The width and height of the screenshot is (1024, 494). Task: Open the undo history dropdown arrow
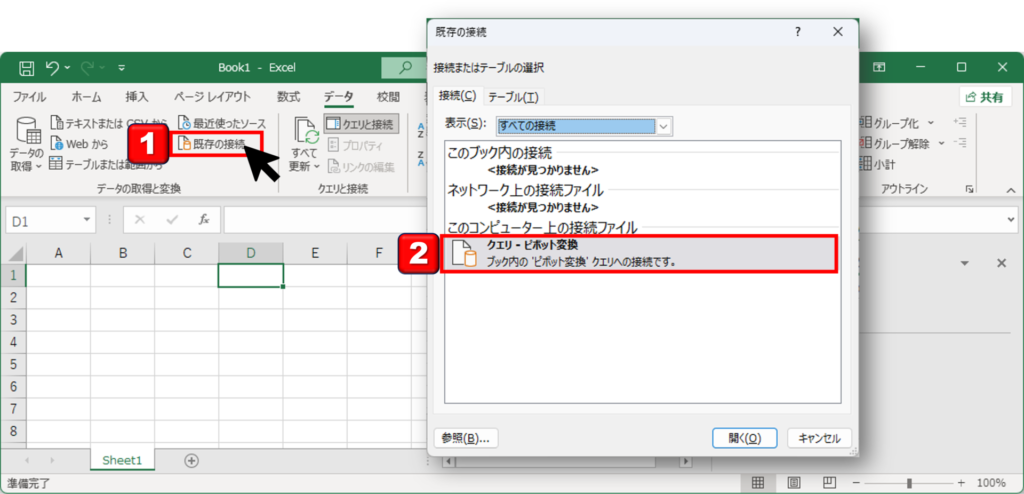point(67,67)
